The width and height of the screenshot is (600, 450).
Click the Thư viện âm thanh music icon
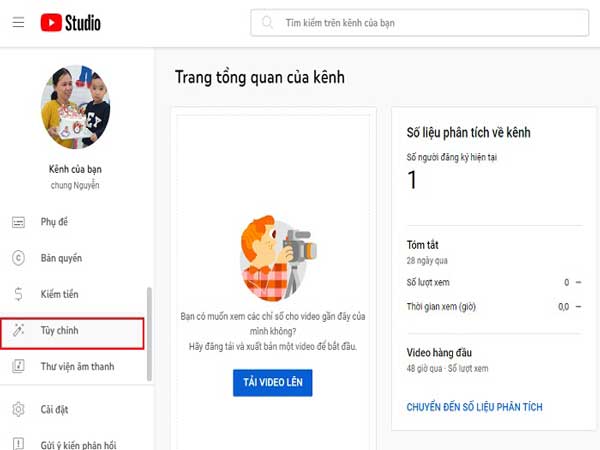18,366
